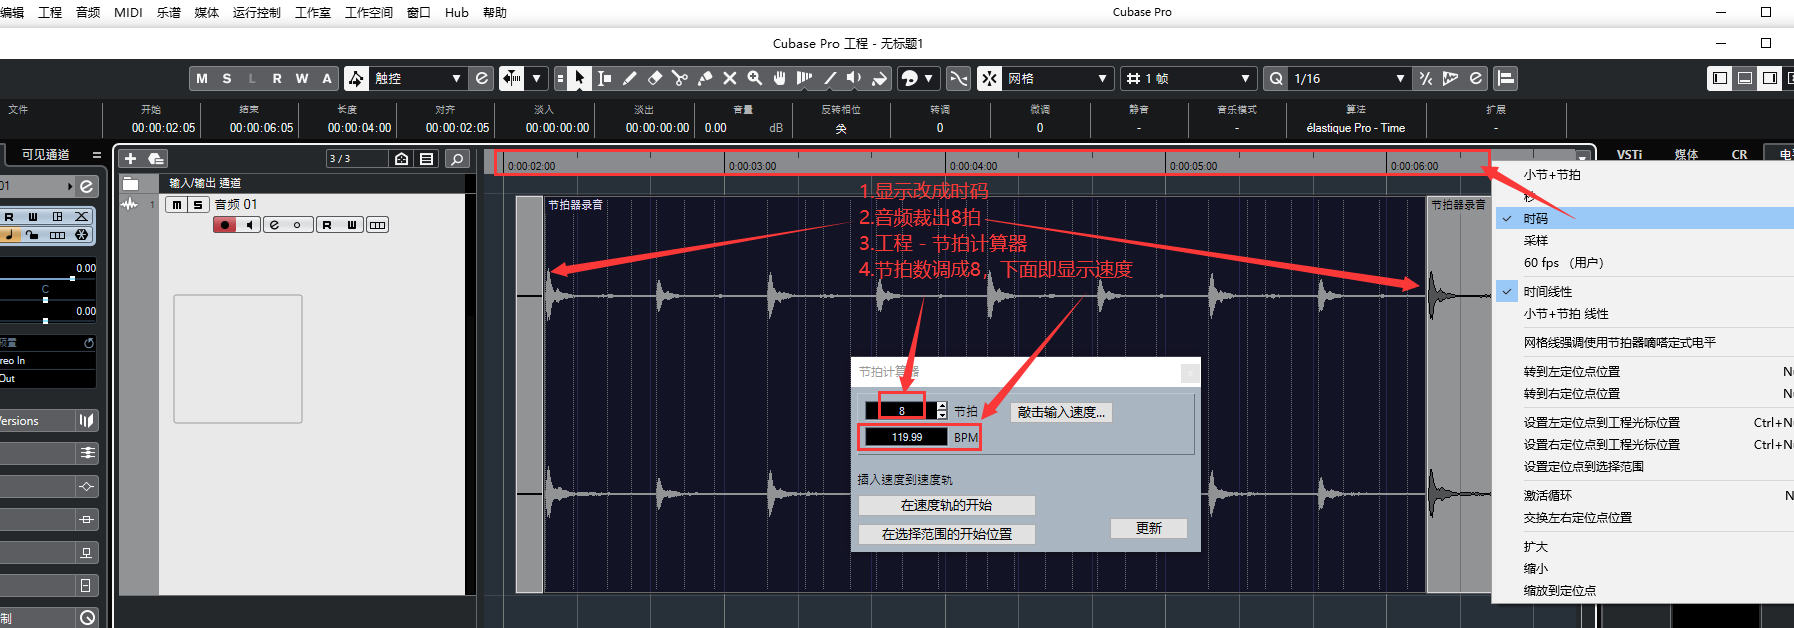Image resolution: width=1794 pixels, height=628 pixels.
Task: Open the 可见通道 panel menu icon
Action: pos(97,155)
